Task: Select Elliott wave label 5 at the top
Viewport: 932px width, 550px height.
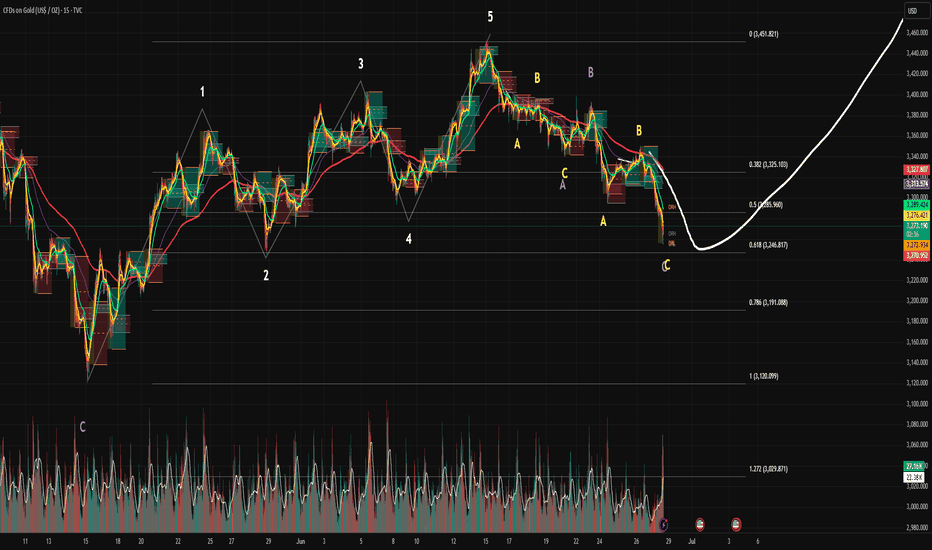Action: coord(490,17)
